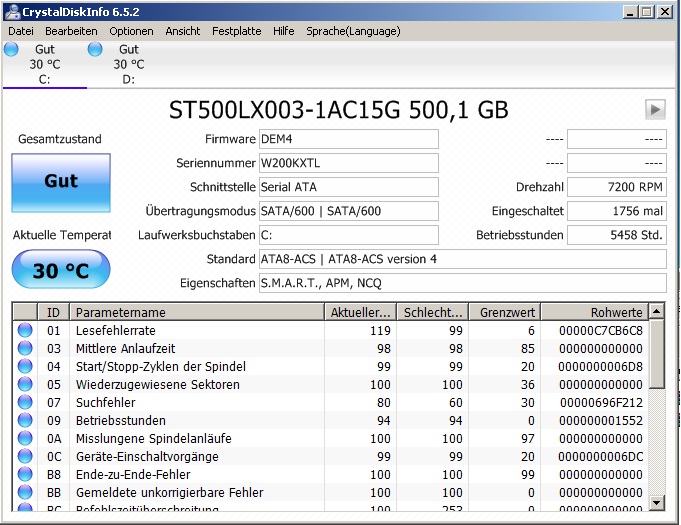Click status orb for Ende-zu-Ende-Fehler row
Screen dimensions: 681x525
coord(25,475)
